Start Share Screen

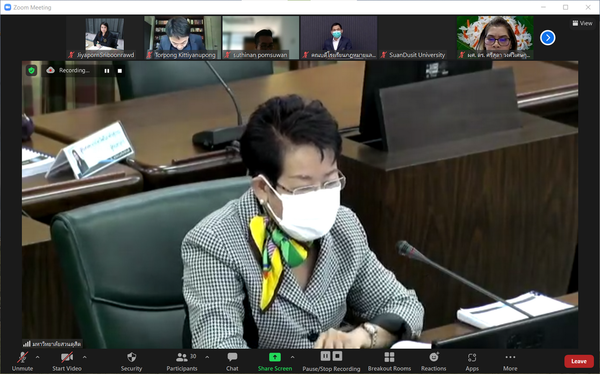(x=275, y=362)
